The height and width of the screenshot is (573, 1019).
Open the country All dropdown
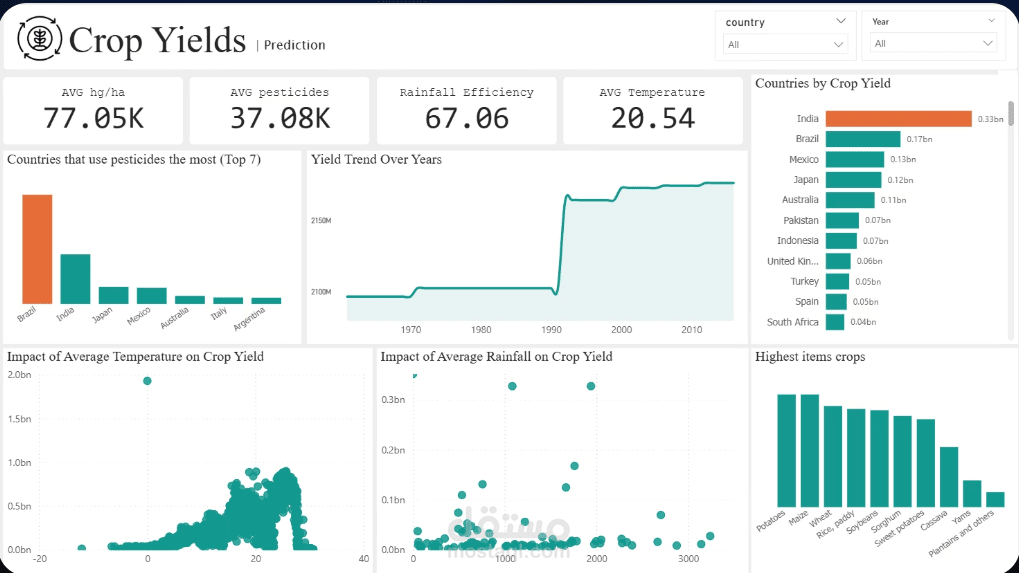tap(785, 44)
